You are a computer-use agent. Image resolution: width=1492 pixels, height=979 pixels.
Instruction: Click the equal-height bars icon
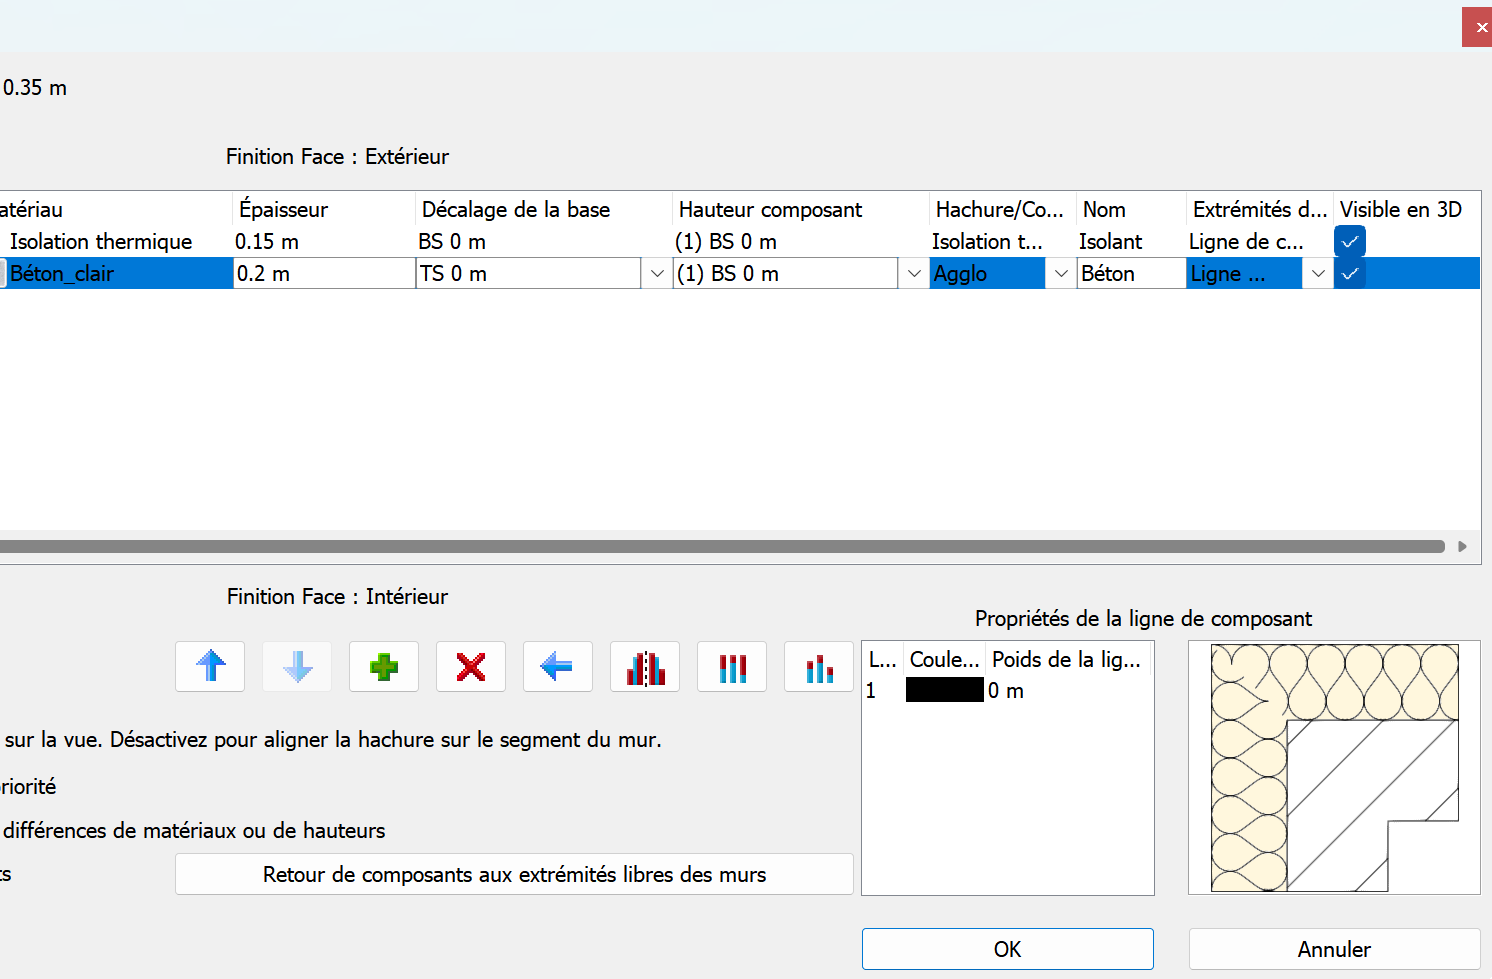pyautogui.click(x=732, y=667)
